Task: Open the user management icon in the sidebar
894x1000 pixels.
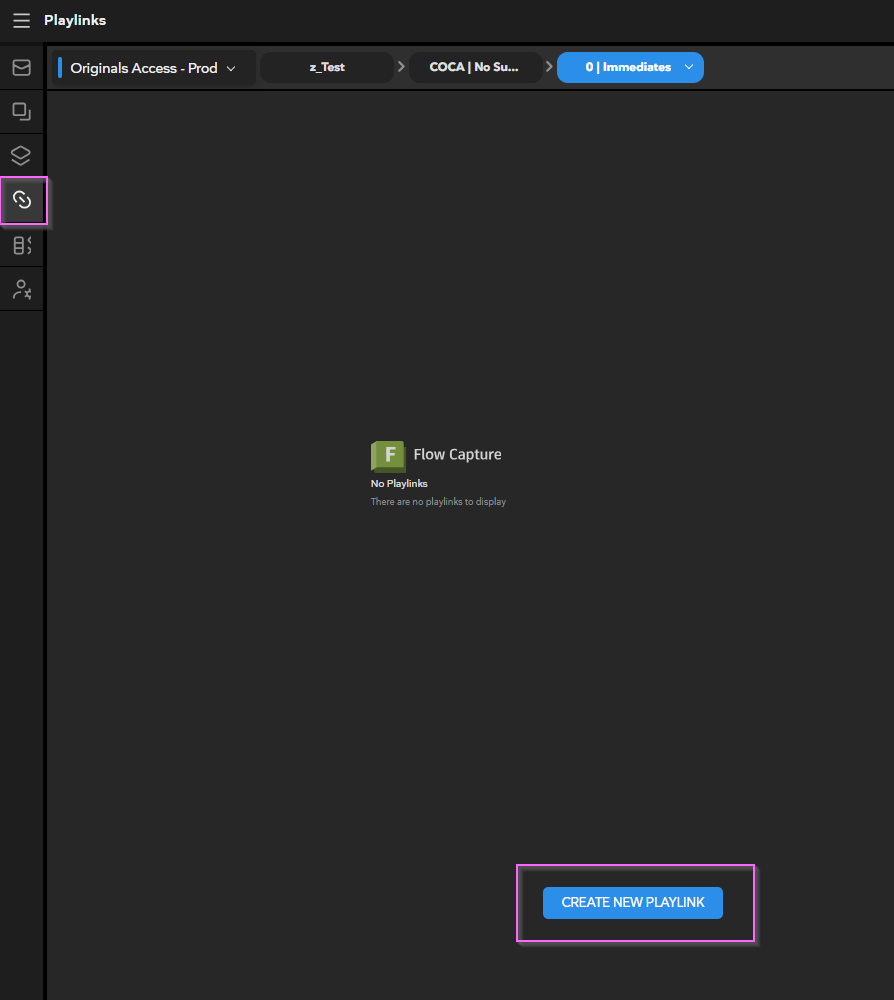Action: click(x=22, y=290)
